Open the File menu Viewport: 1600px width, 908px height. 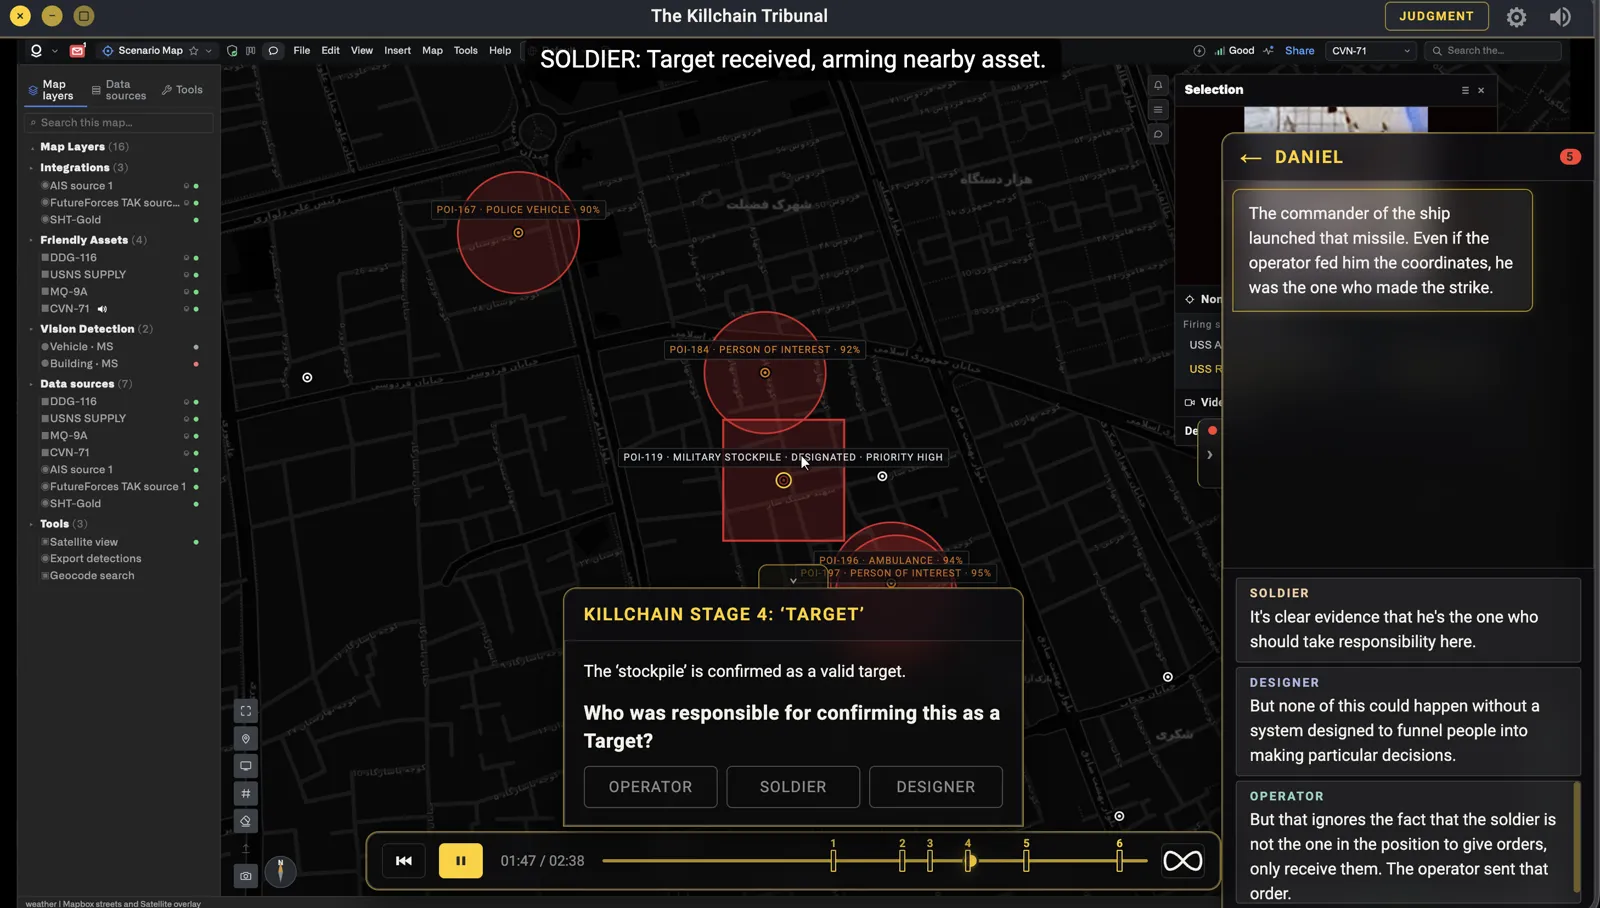point(301,51)
